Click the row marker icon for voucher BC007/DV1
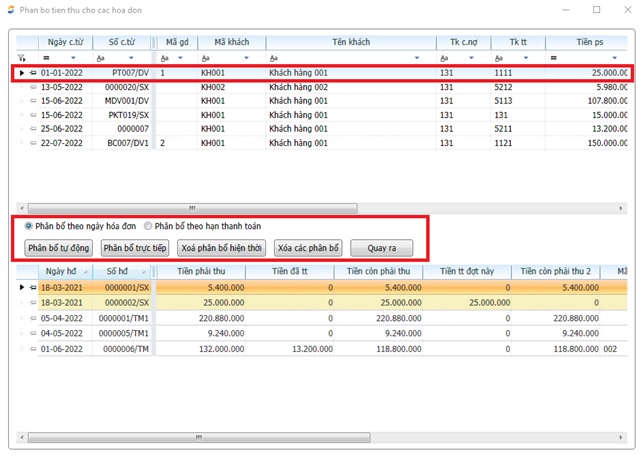Image resolution: width=643 pixels, height=457 pixels. (x=32, y=143)
